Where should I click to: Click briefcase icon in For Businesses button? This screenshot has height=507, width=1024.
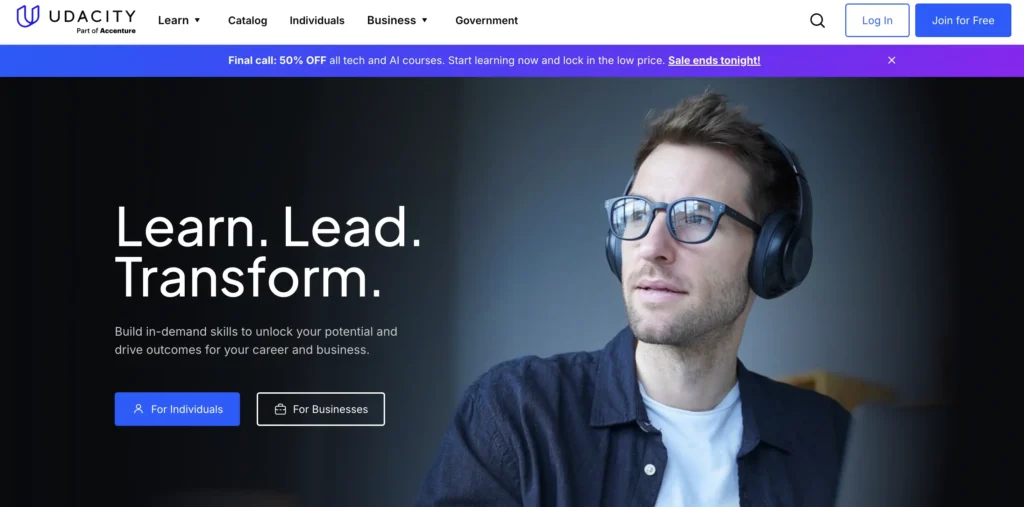[x=280, y=409]
